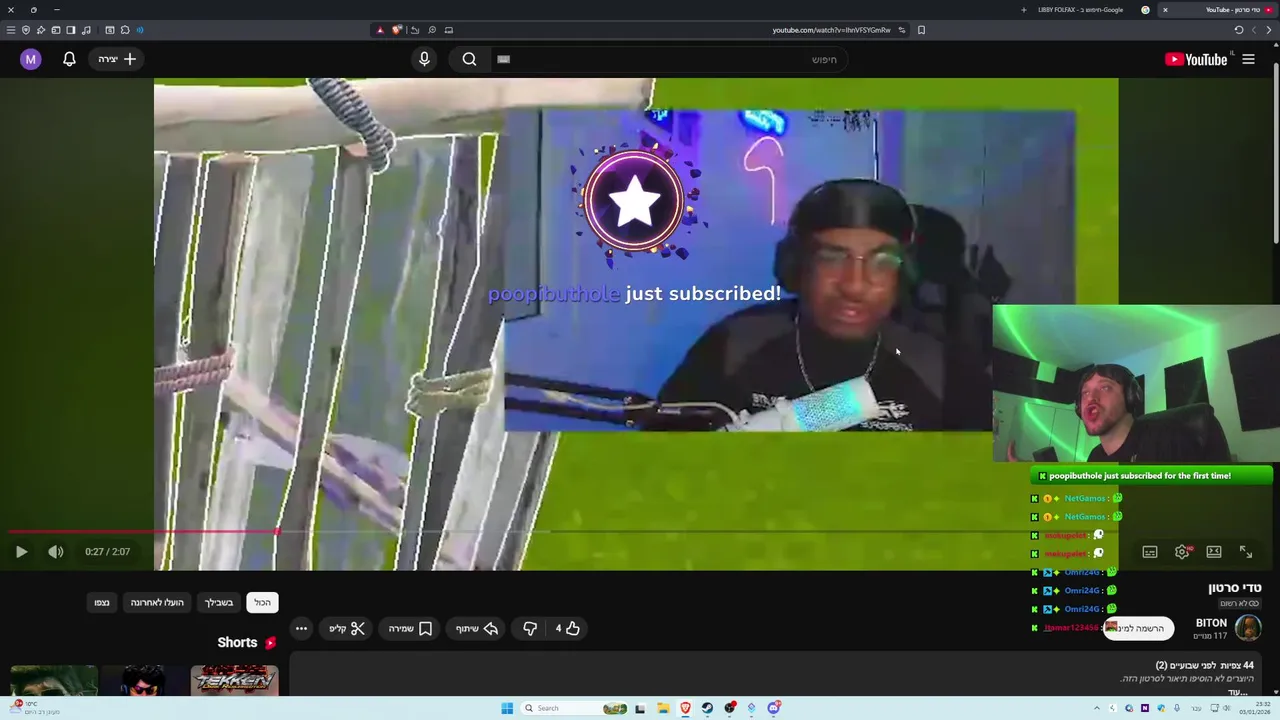Mute the video volume icon
This screenshot has height=720, width=1280.
point(56,552)
